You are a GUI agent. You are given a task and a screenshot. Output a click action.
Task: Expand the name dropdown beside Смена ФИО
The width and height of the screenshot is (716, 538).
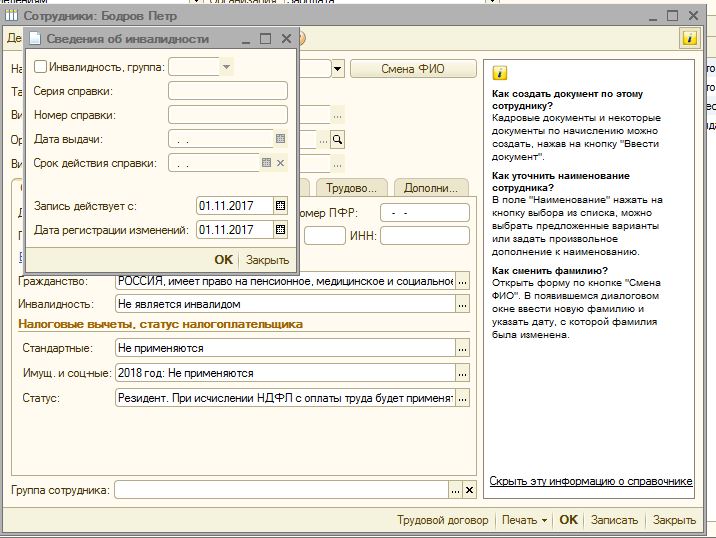pyautogui.click(x=338, y=69)
